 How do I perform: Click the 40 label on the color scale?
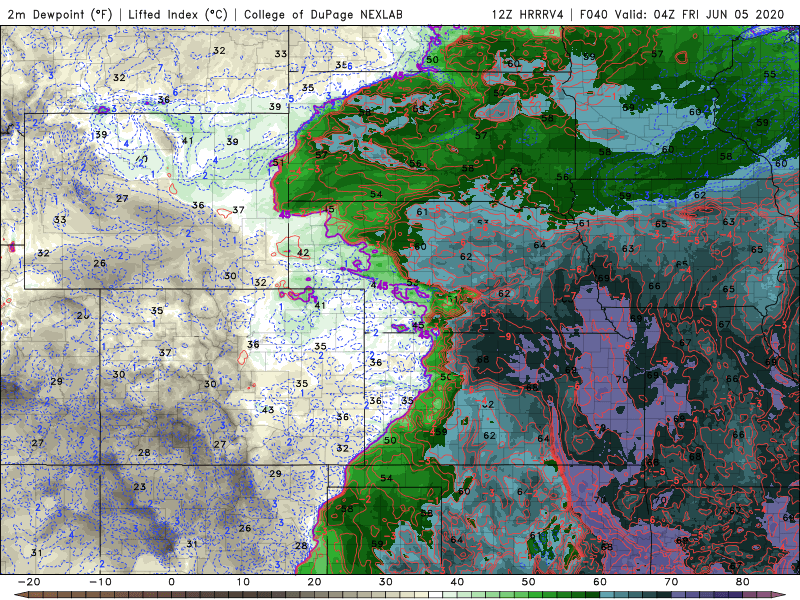pyautogui.click(x=457, y=582)
